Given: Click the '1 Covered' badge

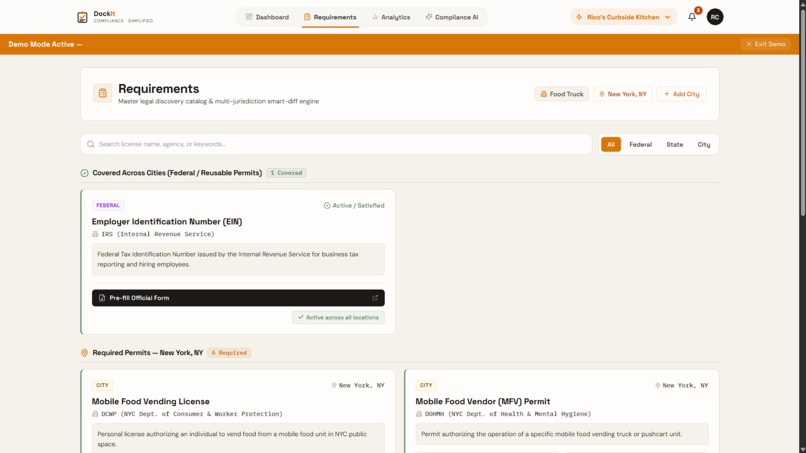Looking at the screenshot, I should 286,173.
